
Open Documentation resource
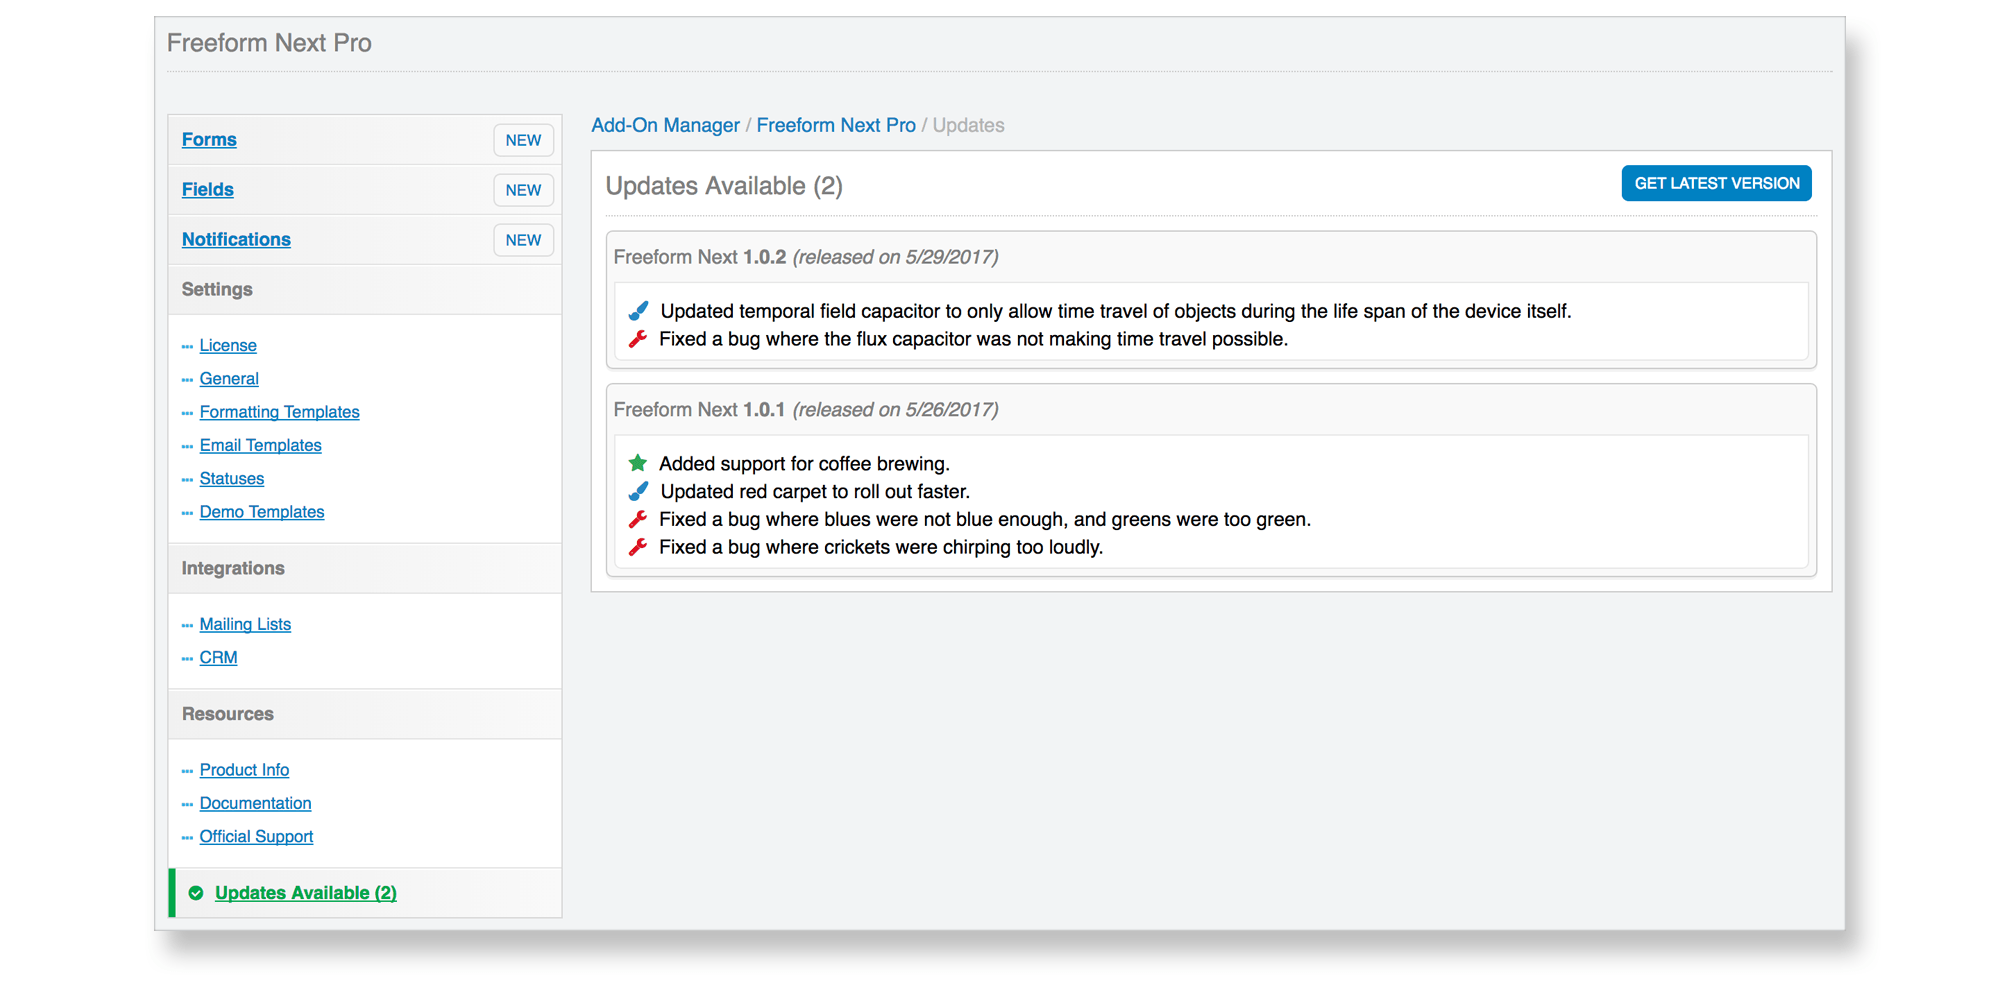pos(255,803)
